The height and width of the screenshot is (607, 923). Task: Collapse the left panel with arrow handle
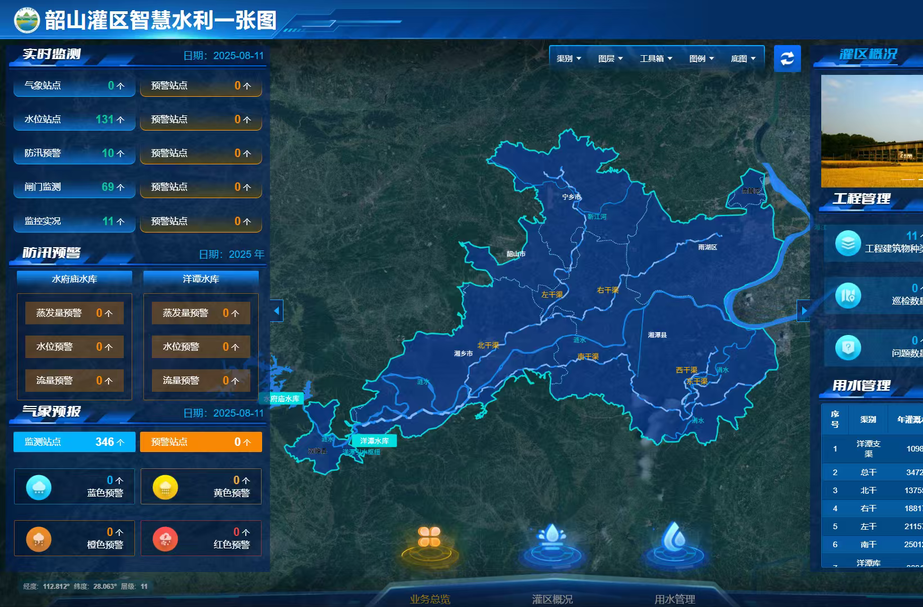277,311
